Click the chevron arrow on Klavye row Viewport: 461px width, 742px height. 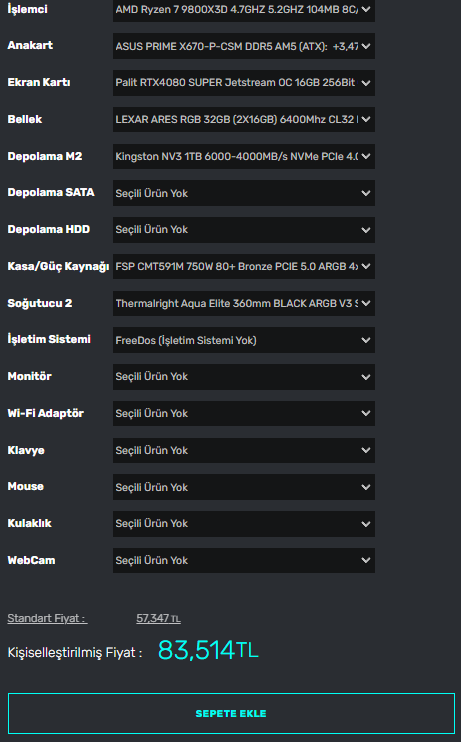pyautogui.click(x=365, y=450)
